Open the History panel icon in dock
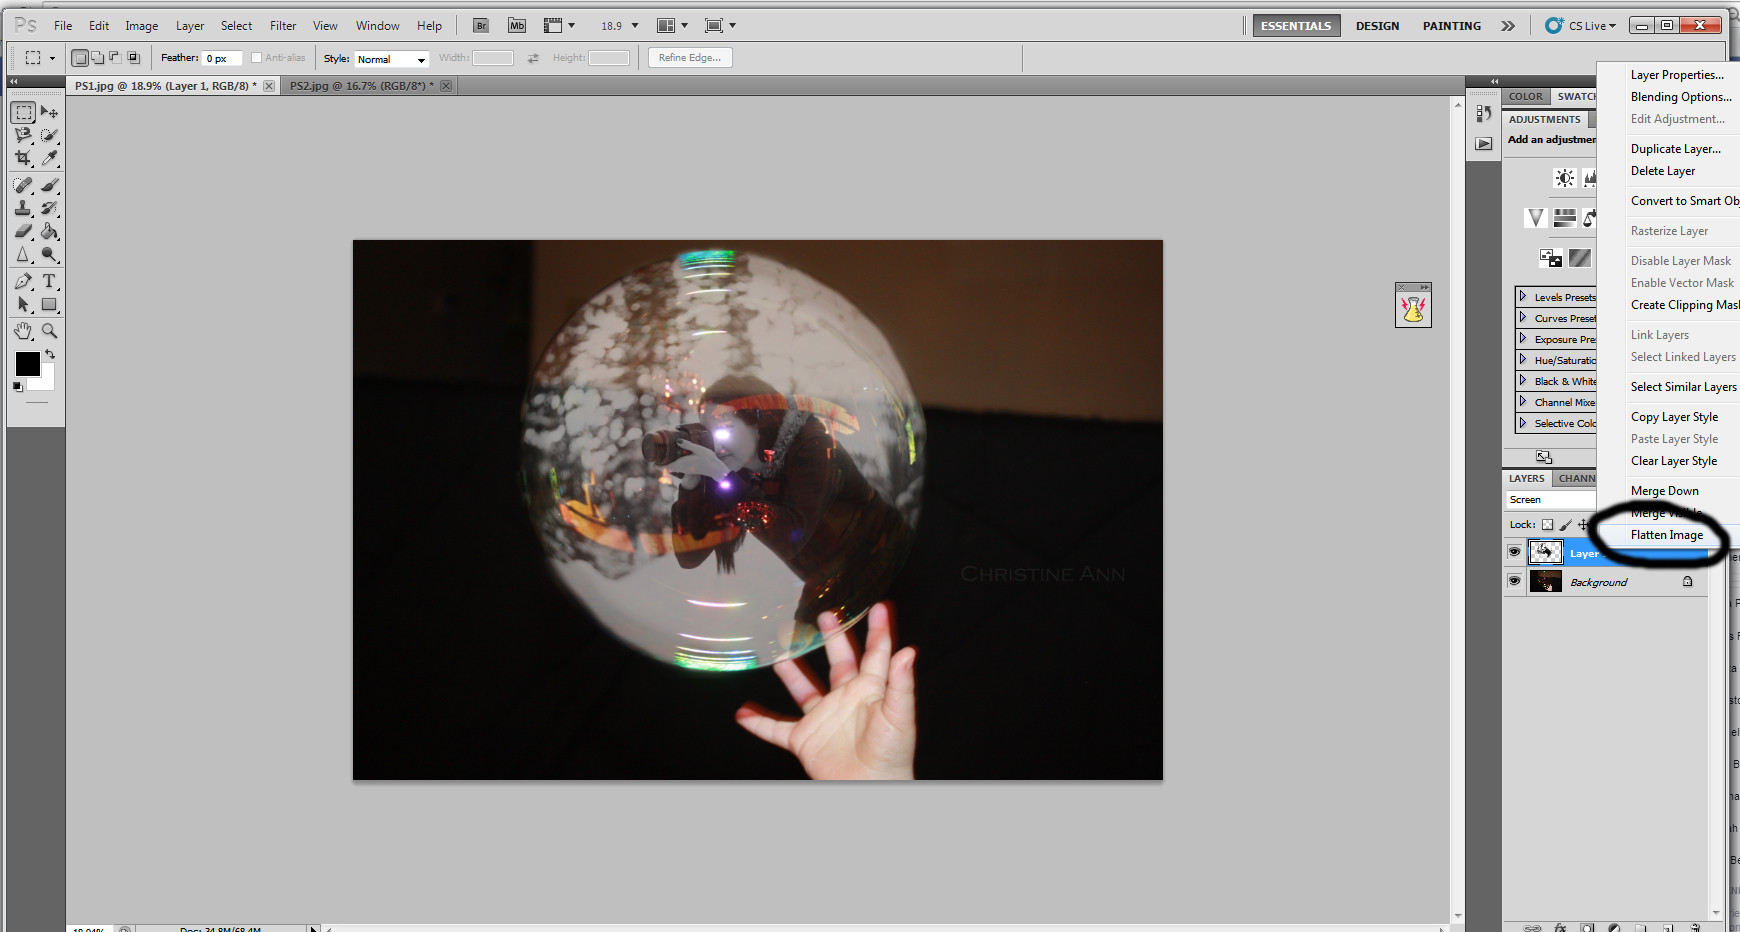Screen dimensions: 1740x932 click(1484, 114)
